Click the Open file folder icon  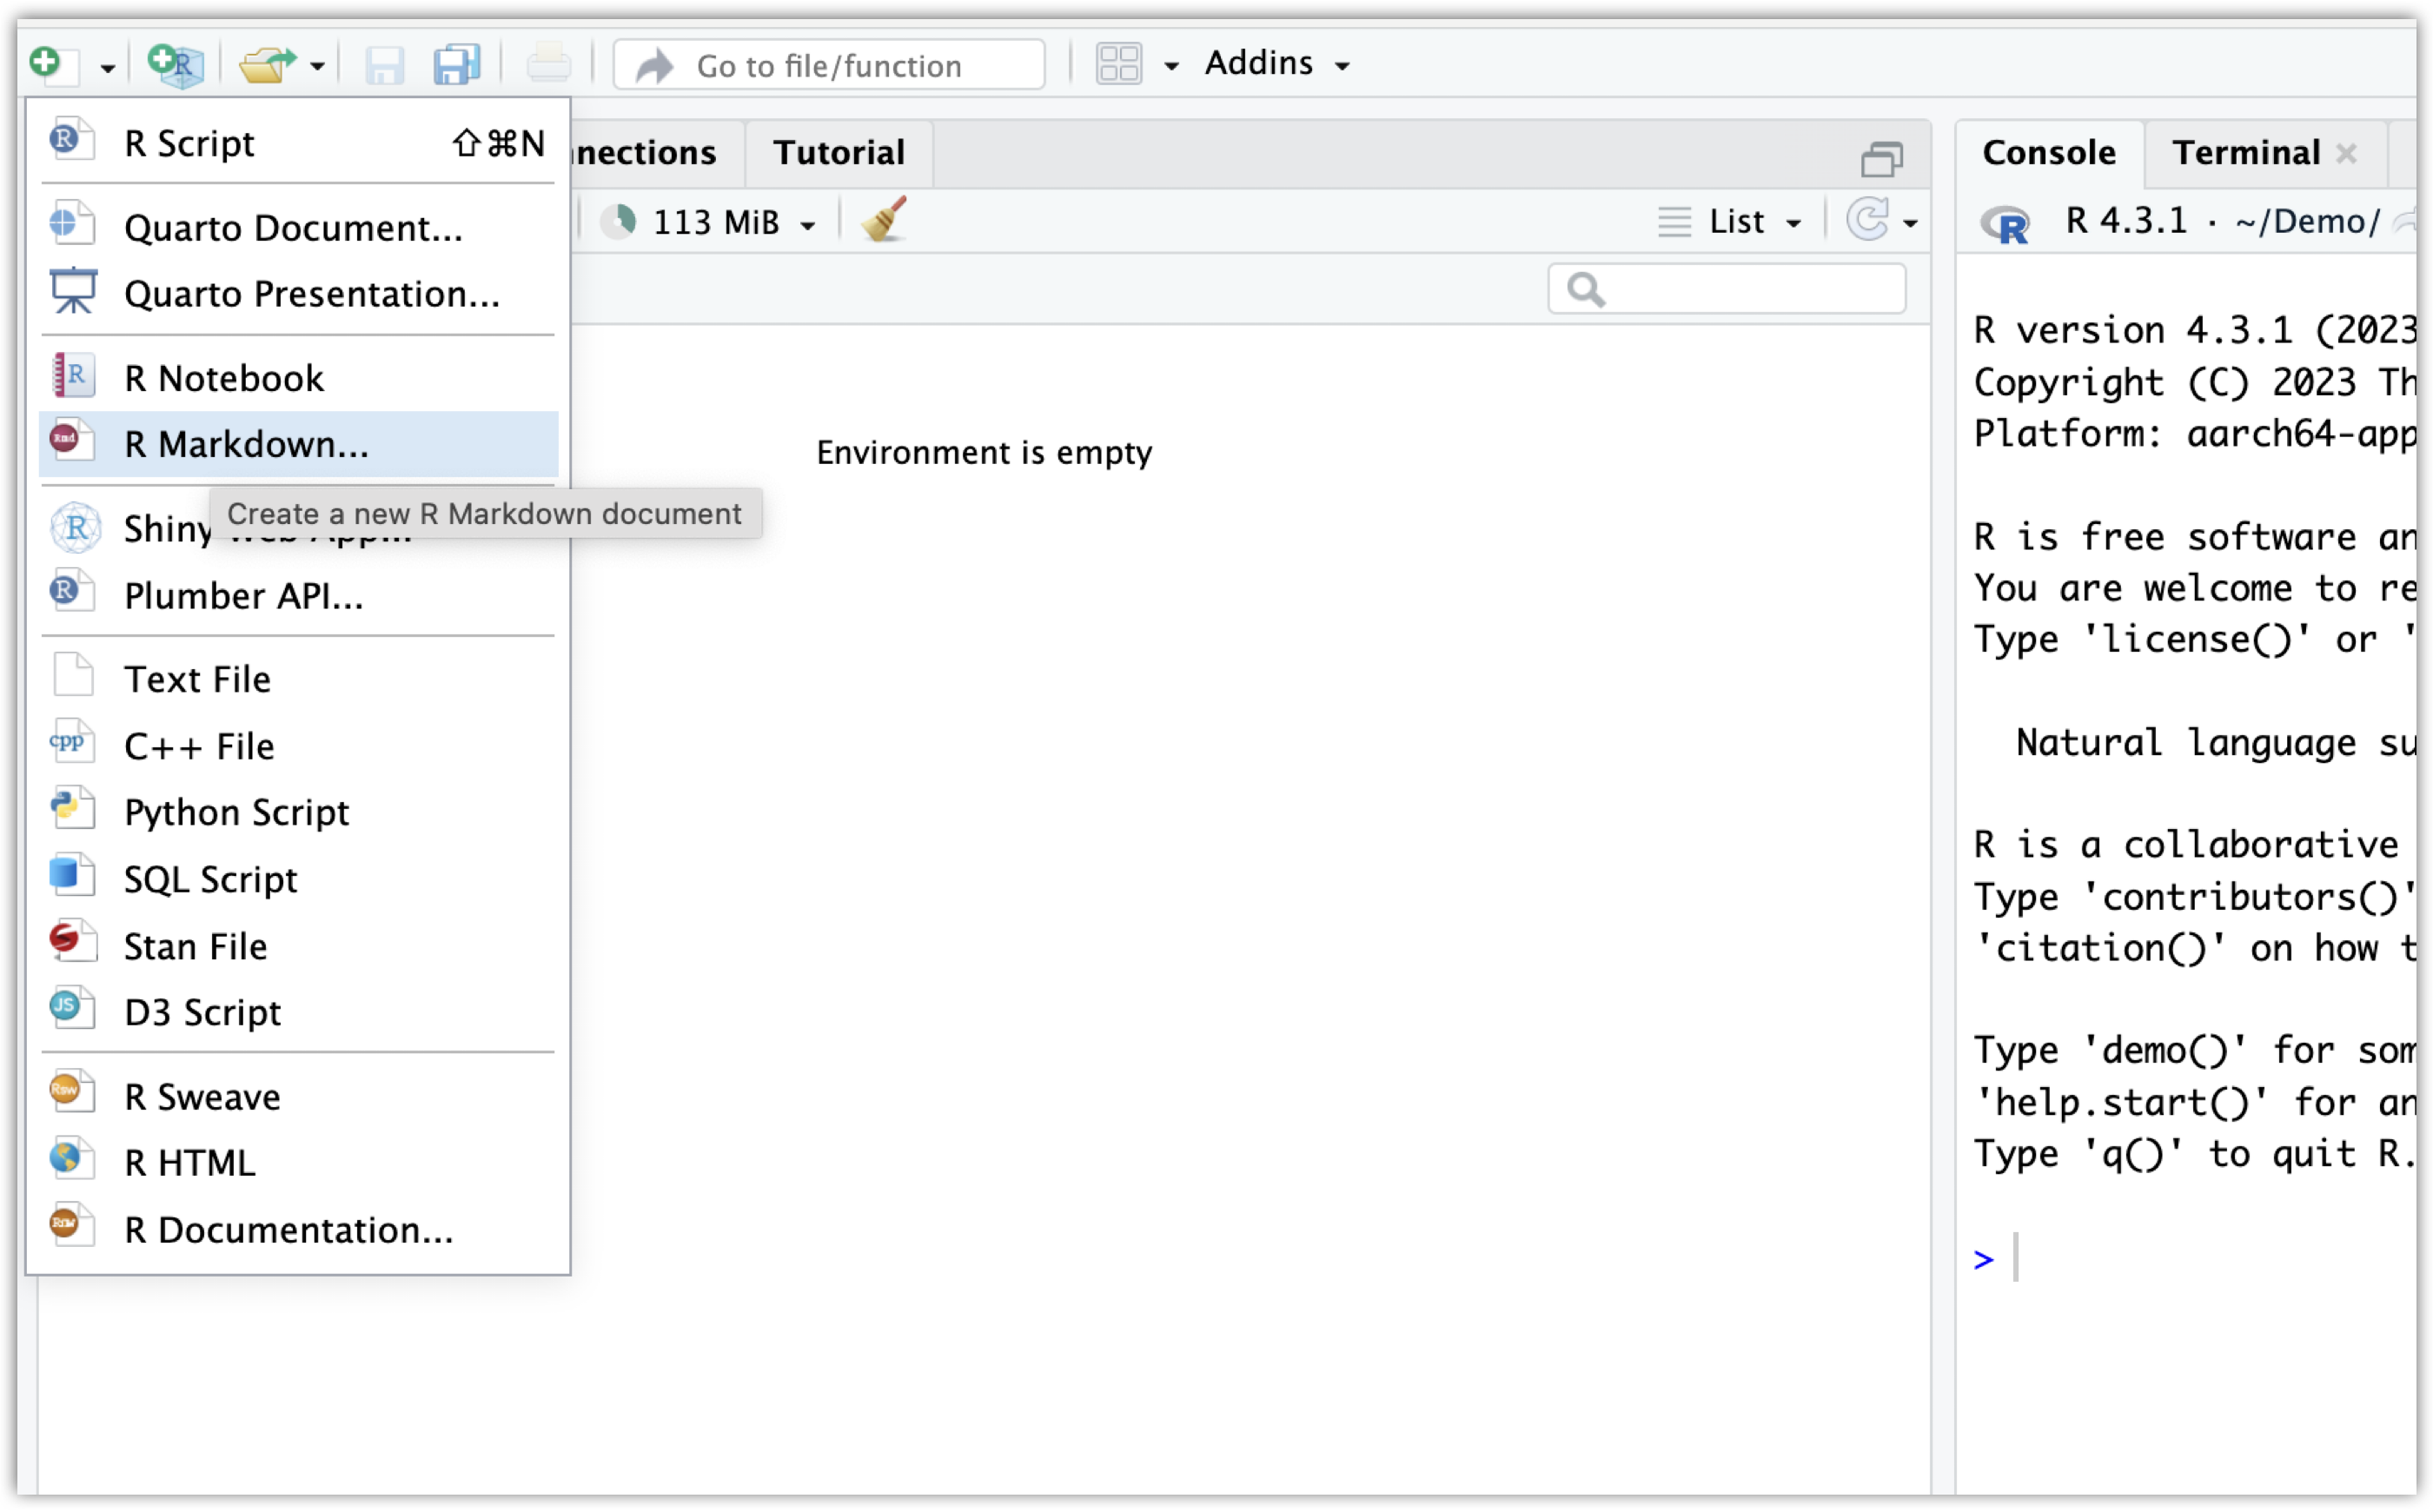tap(266, 65)
